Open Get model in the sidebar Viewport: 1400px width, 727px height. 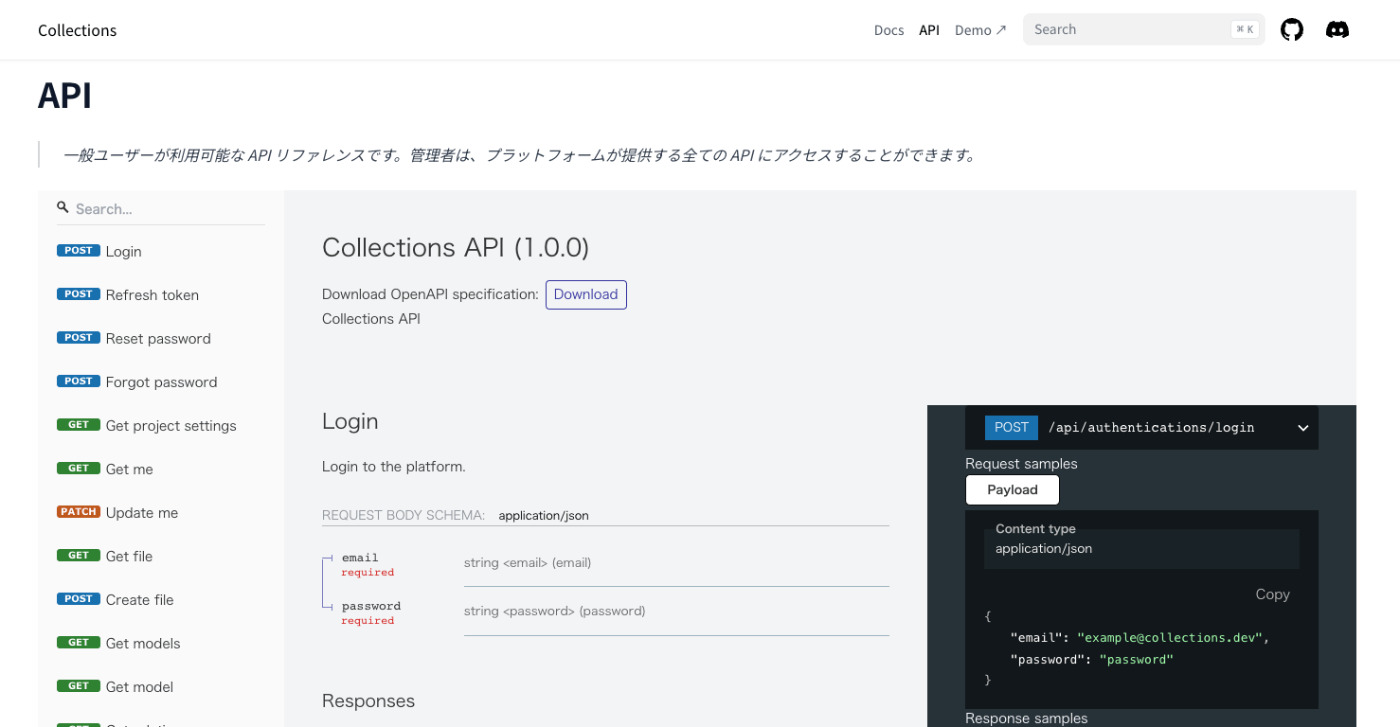[140, 687]
